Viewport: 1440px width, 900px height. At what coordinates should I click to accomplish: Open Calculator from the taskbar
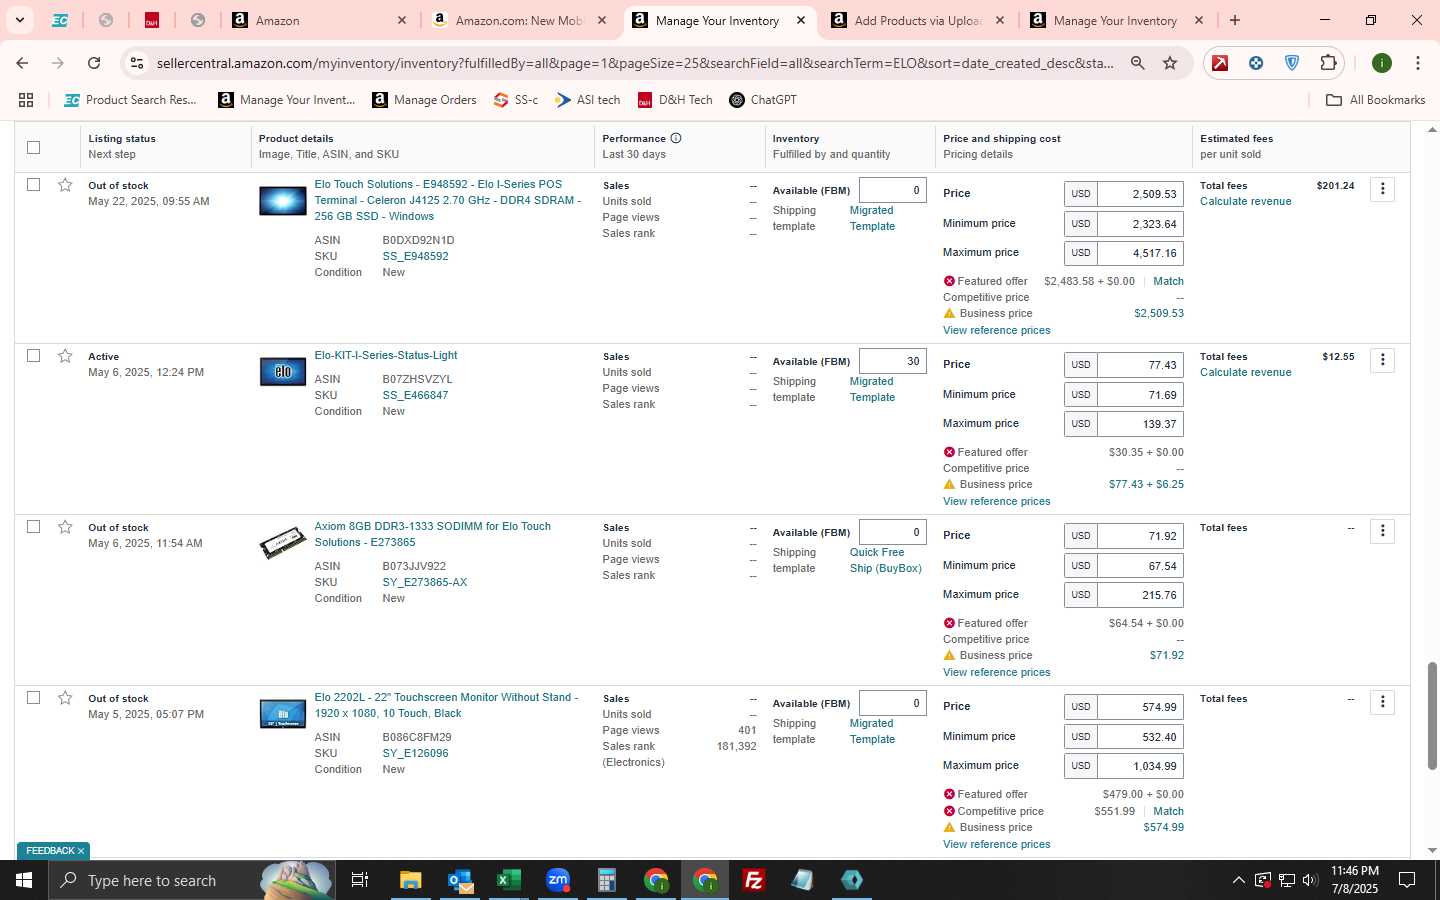pyautogui.click(x=606, y=880)
